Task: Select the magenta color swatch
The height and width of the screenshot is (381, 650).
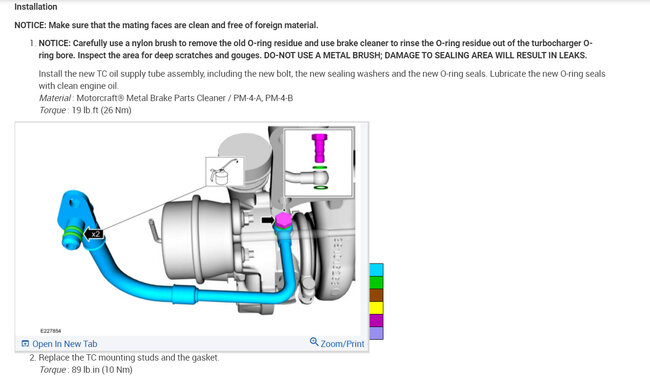Action: [x=376, y=320]
